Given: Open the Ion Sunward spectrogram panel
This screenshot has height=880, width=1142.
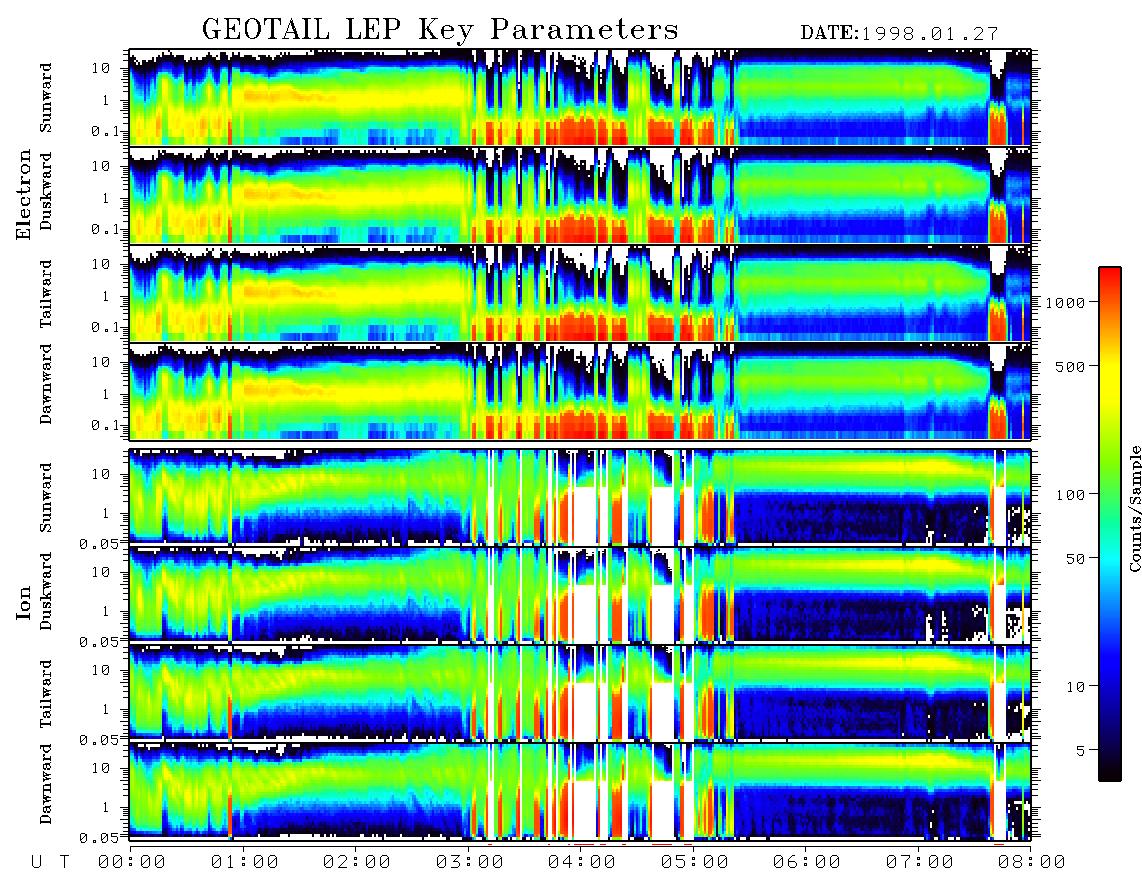Looking at the screenshot, I should coord(580,497).
